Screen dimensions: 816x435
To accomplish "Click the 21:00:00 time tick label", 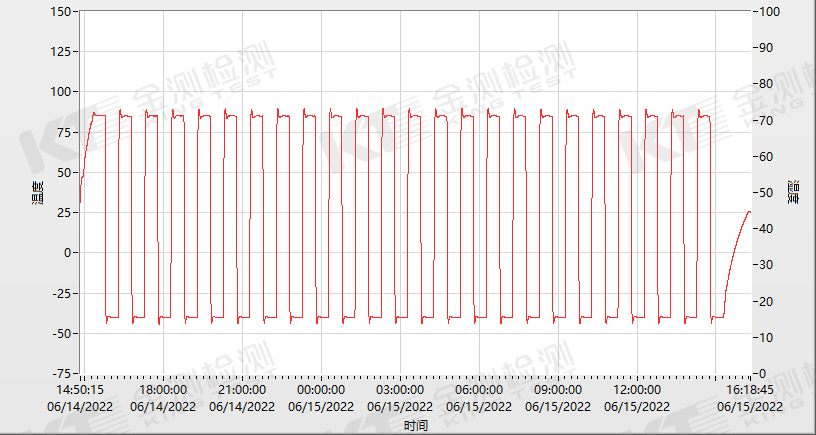I will point(241,390).
